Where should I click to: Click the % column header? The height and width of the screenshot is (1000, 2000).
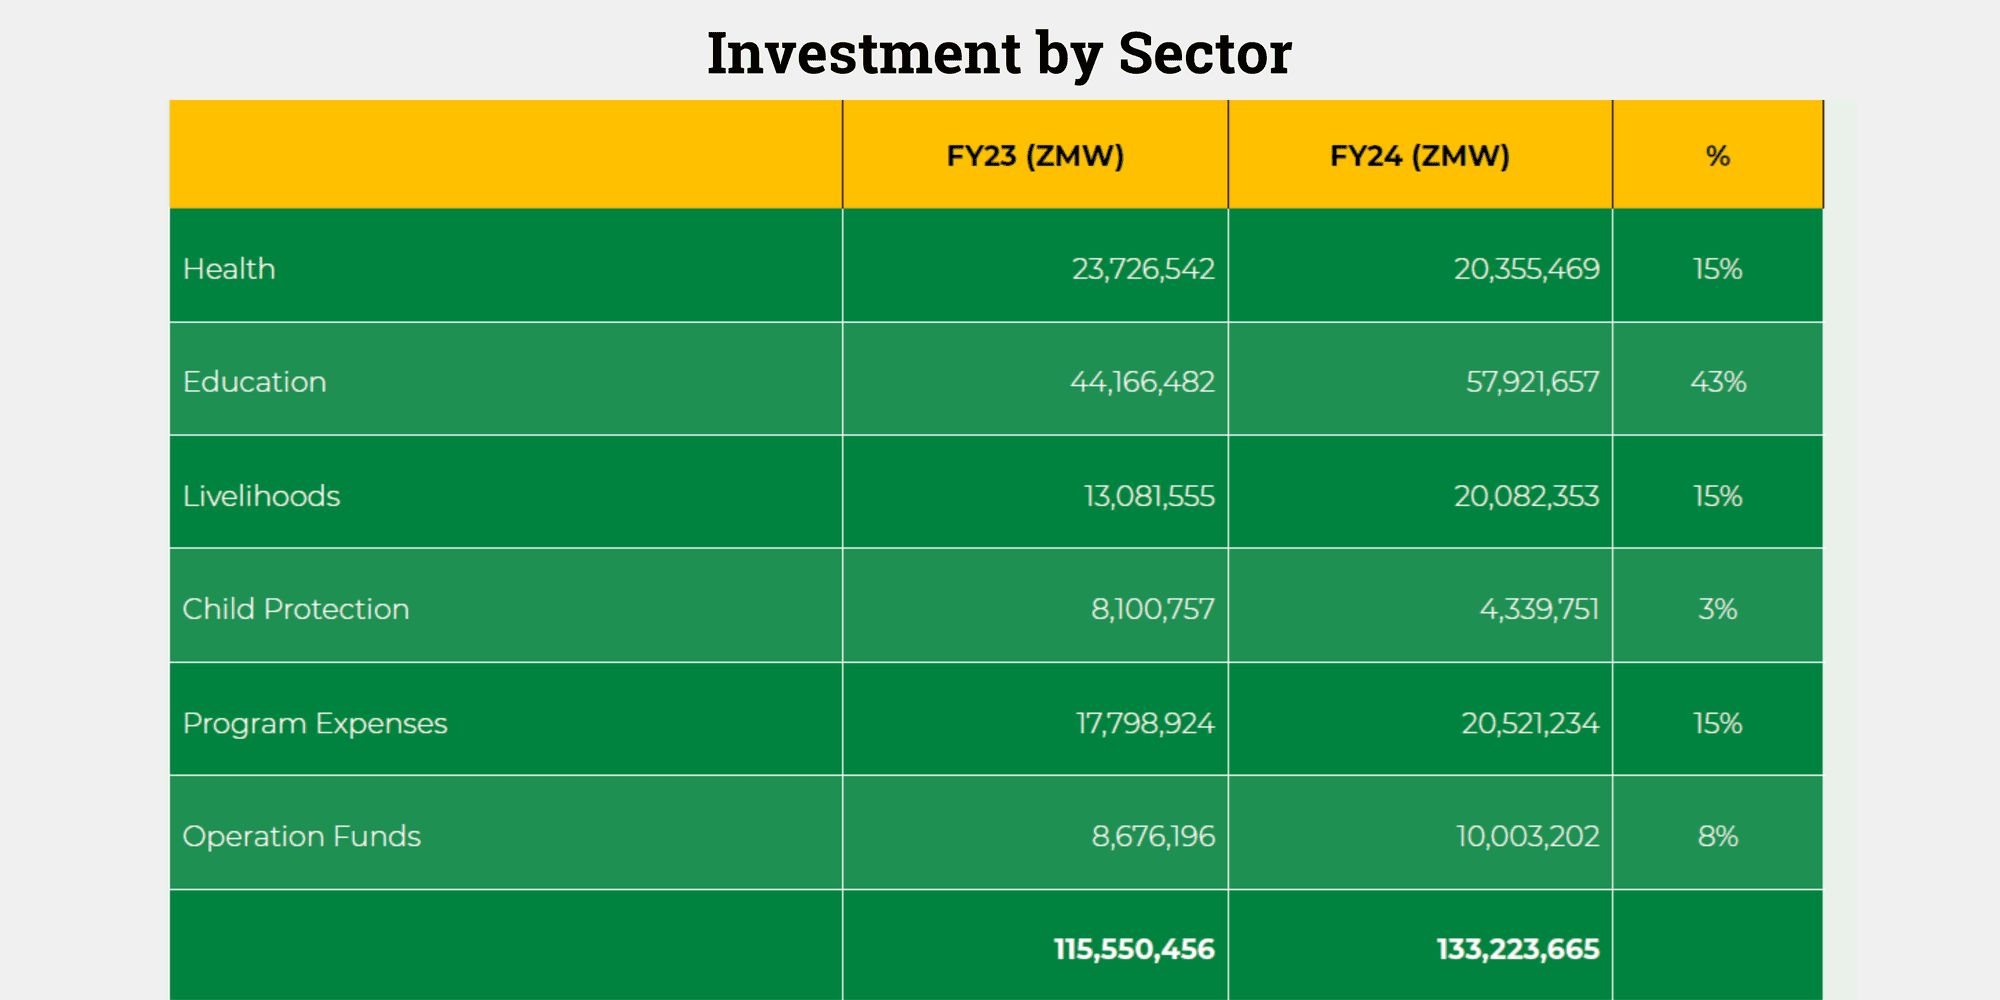(x=1717, y=156)
